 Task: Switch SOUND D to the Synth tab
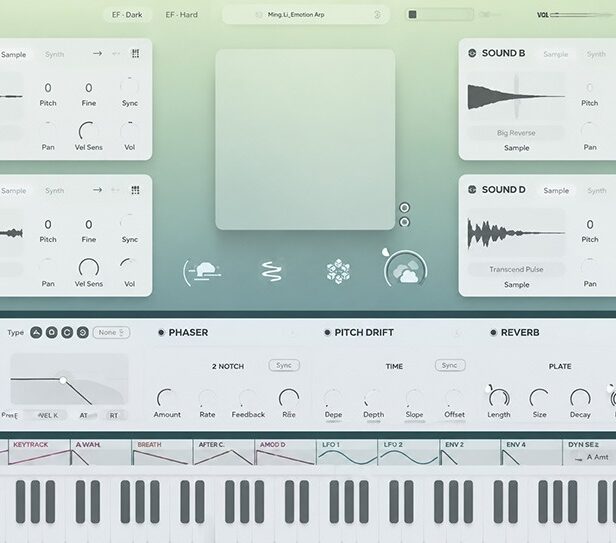pyautogui.click(x=596, y=191)
